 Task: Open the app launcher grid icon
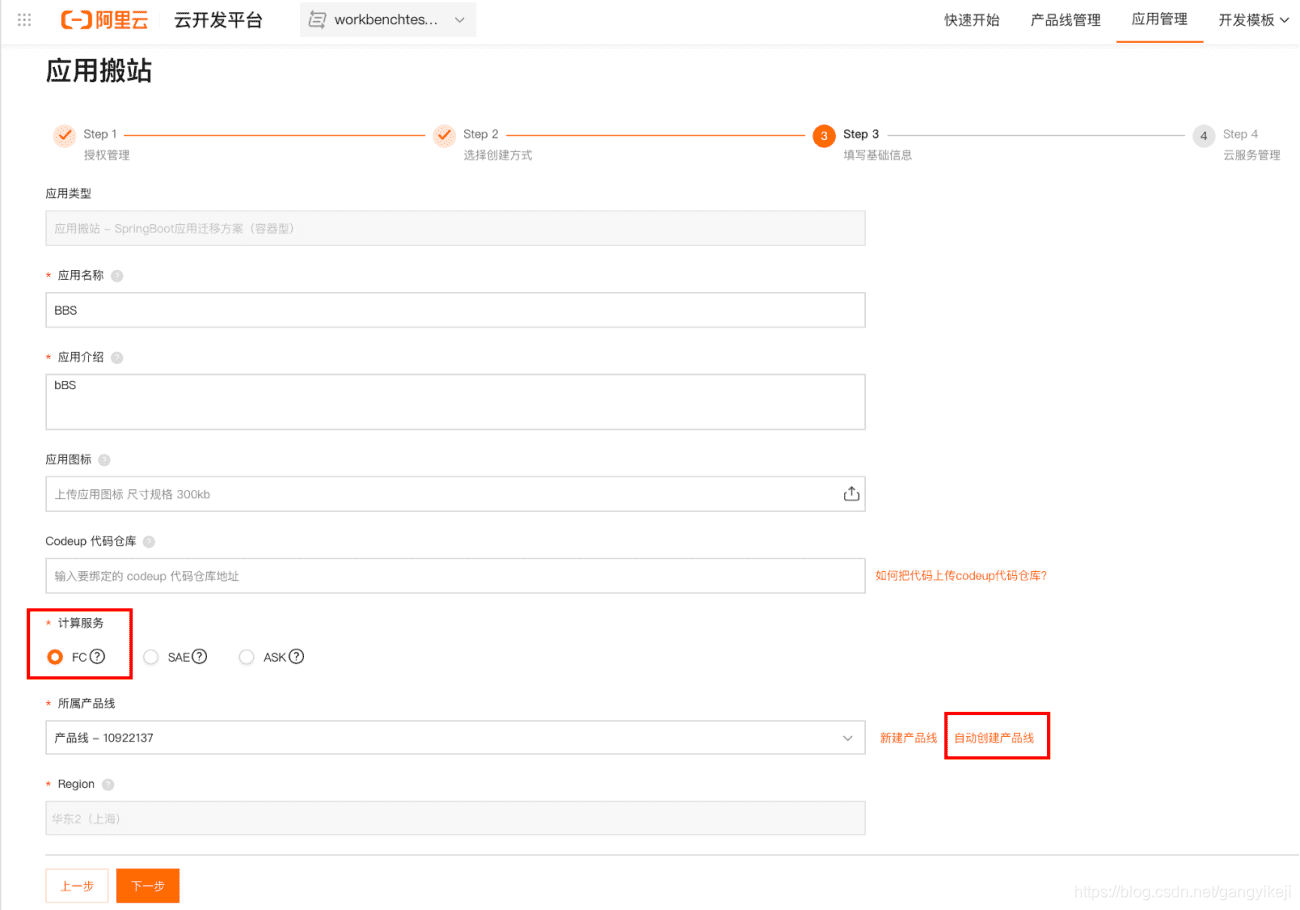25,20
